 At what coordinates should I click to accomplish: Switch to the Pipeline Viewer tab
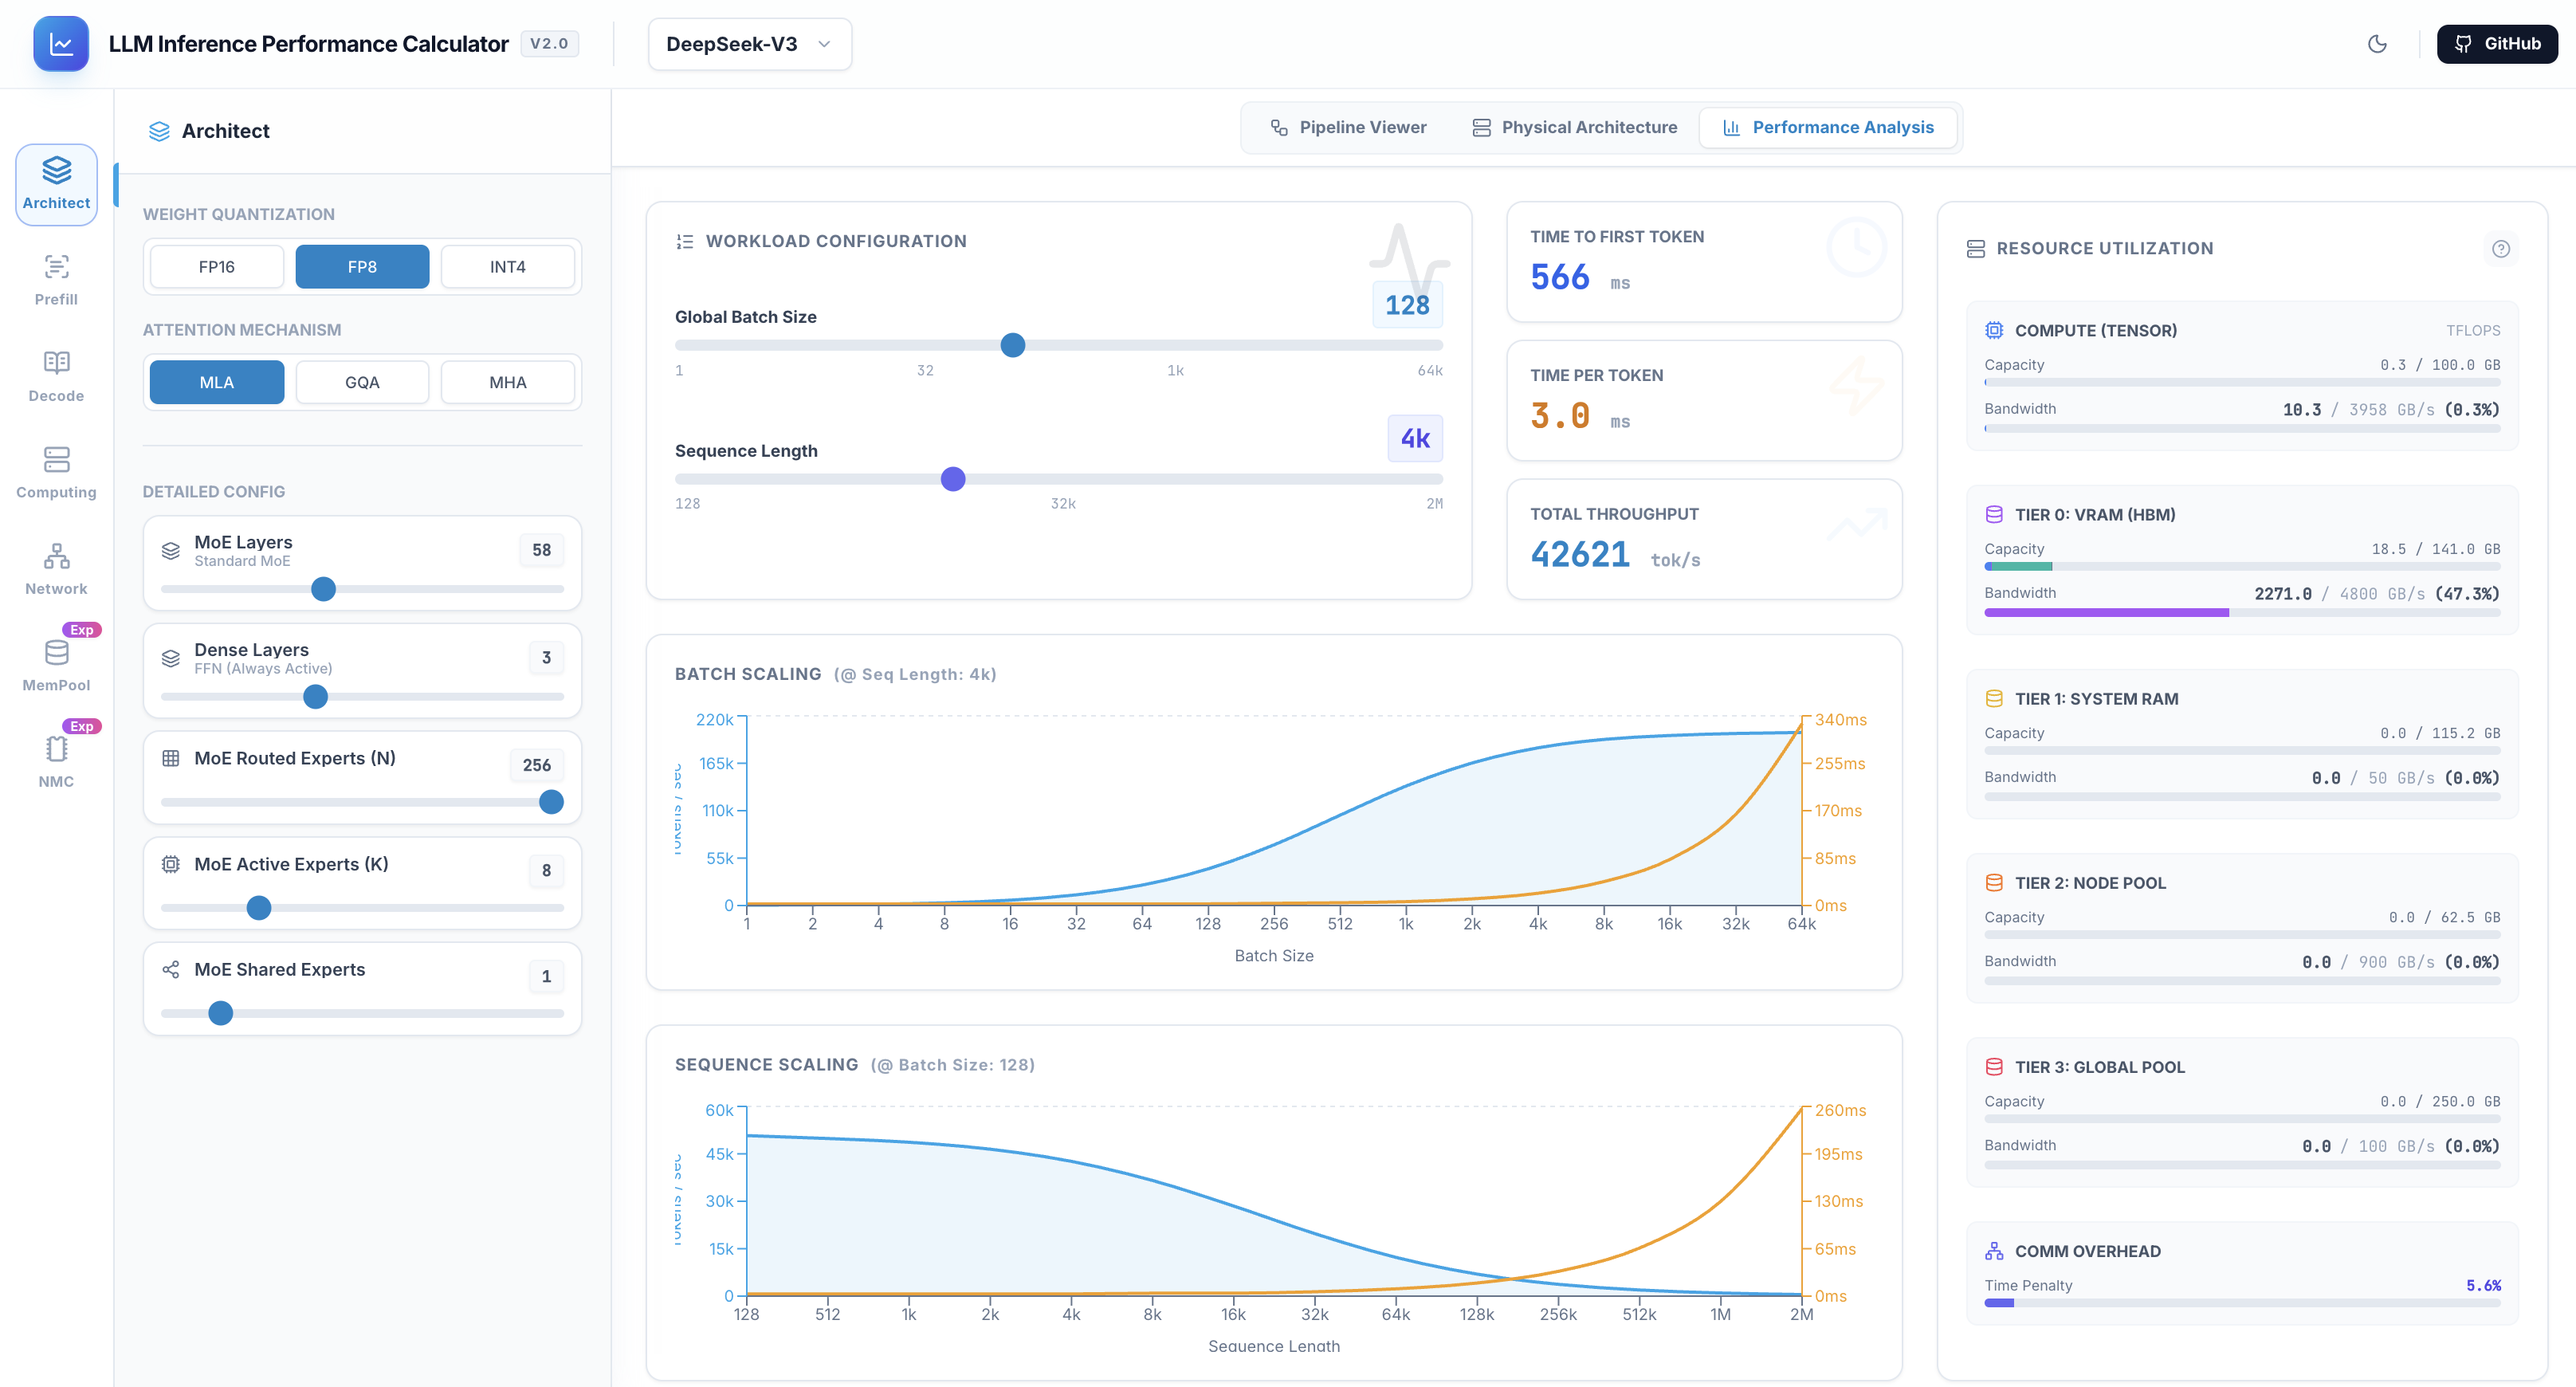tap(1348, 127)
